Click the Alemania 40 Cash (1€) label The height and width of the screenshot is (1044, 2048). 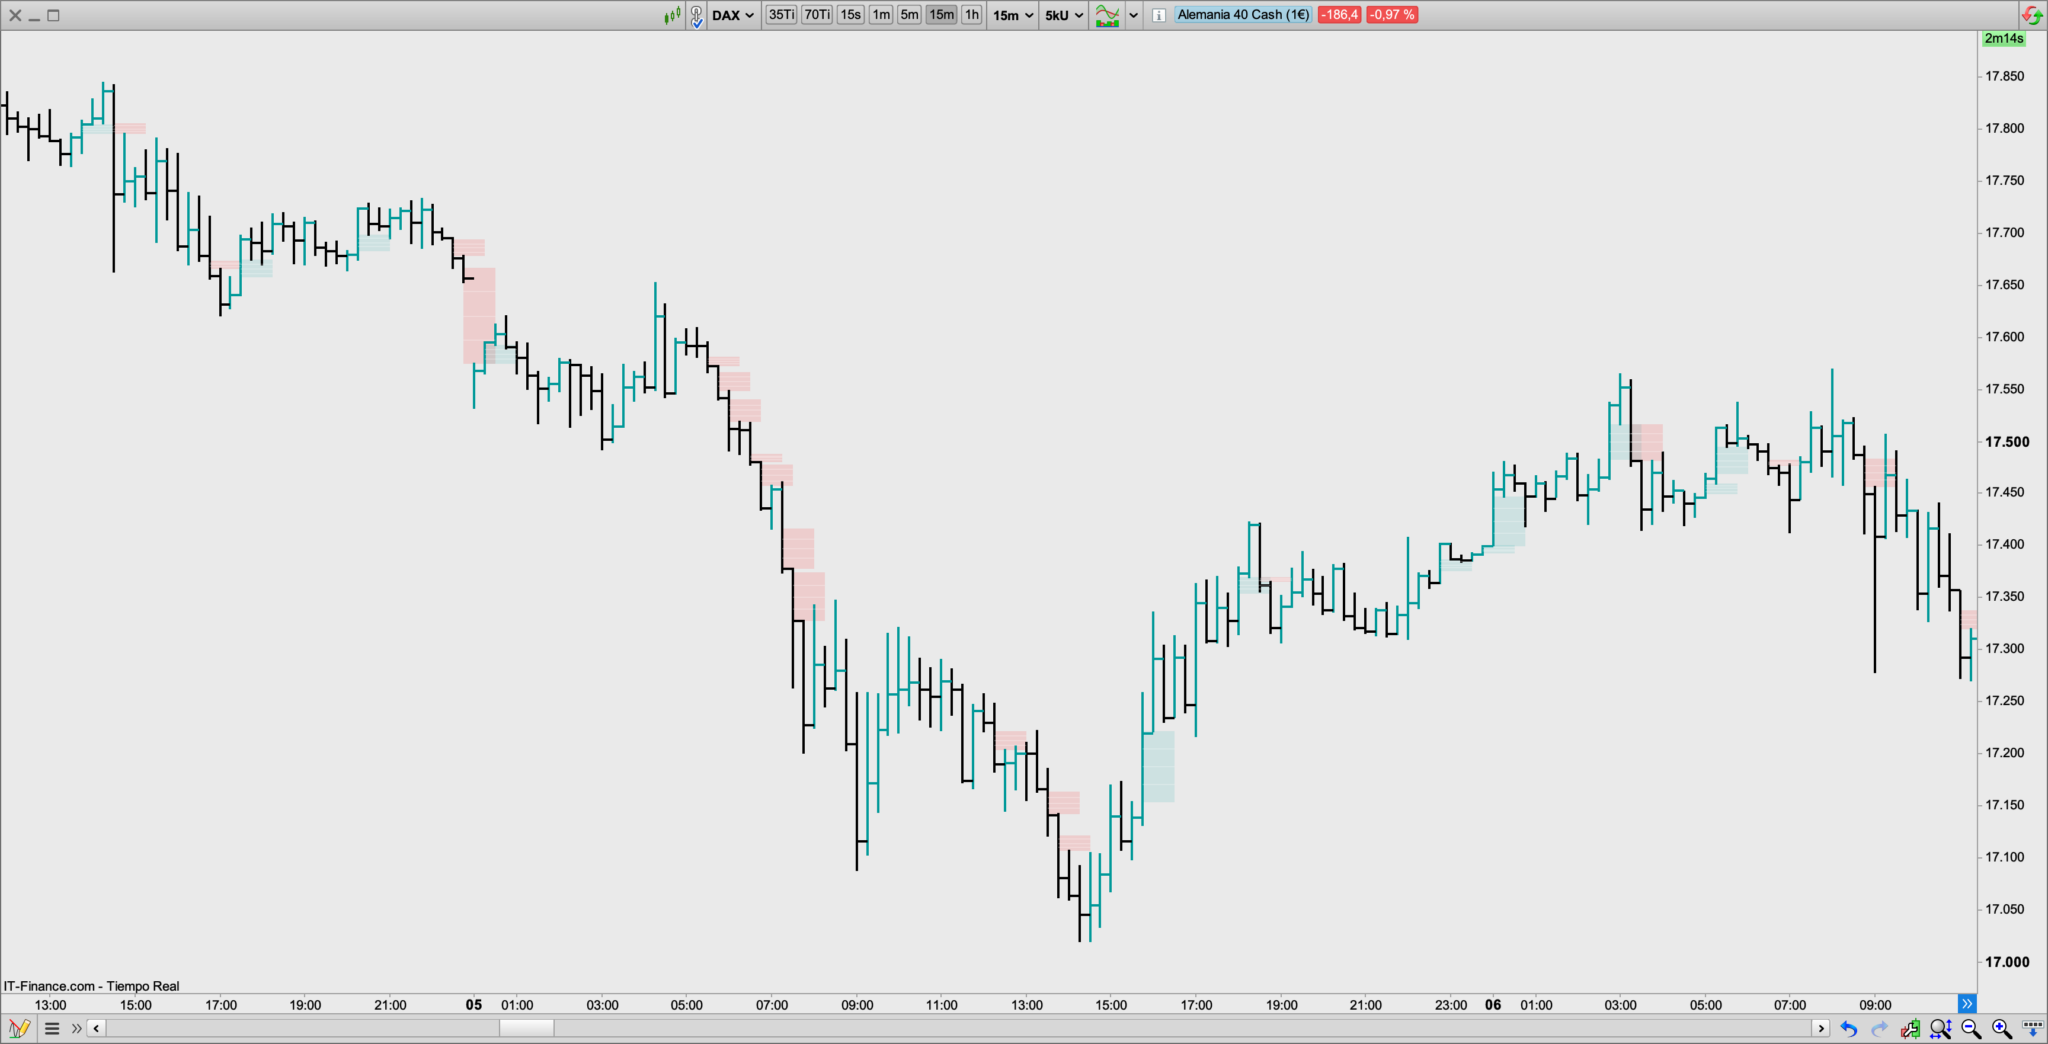coord(1243,15)
